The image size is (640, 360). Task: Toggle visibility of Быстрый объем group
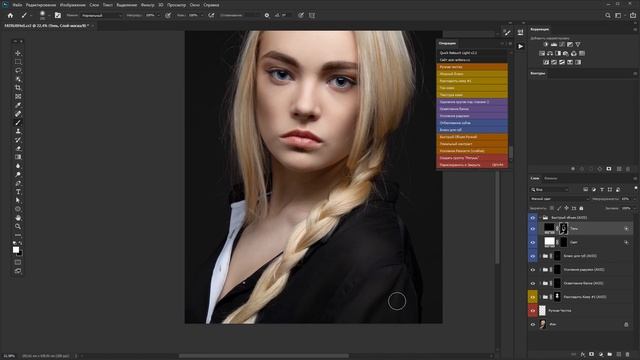[x=533, y=218]
